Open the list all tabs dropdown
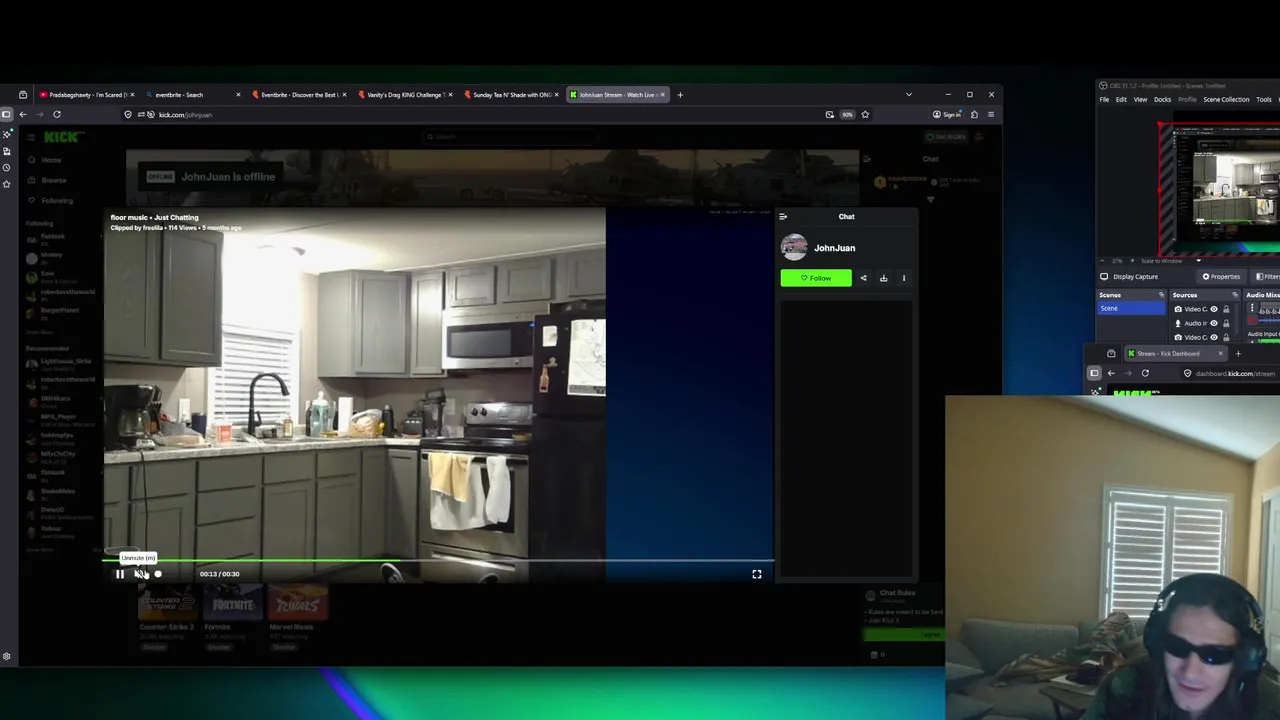1280x720 pixels. (908, 95)
